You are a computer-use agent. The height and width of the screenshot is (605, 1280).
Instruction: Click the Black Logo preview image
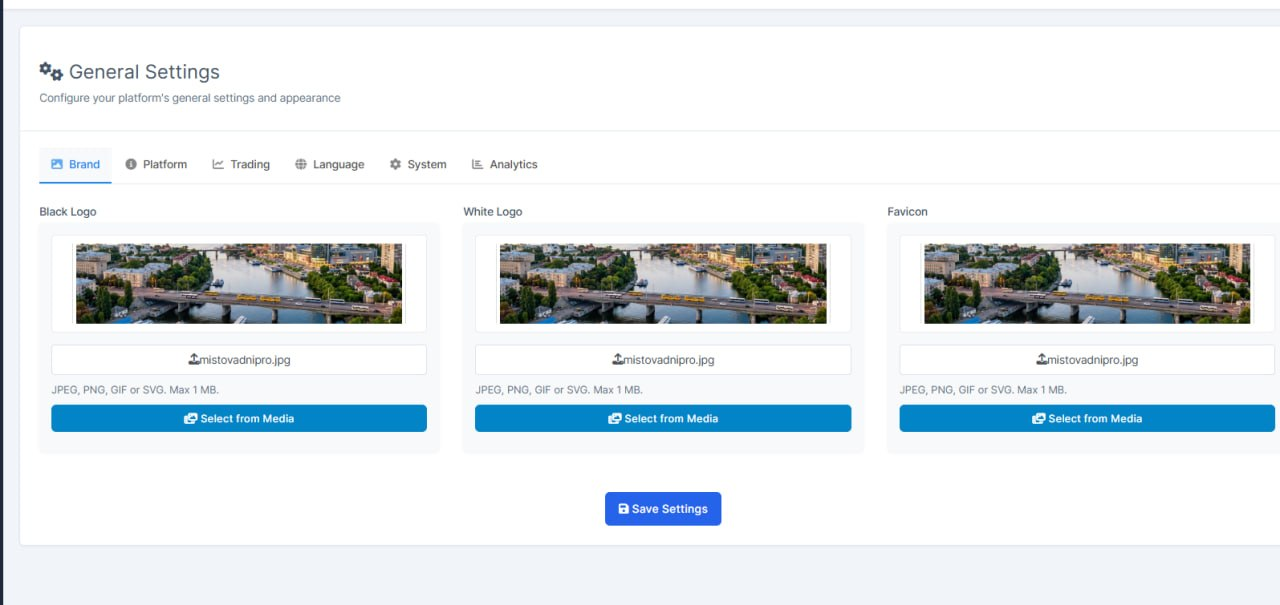coord(239,283)
